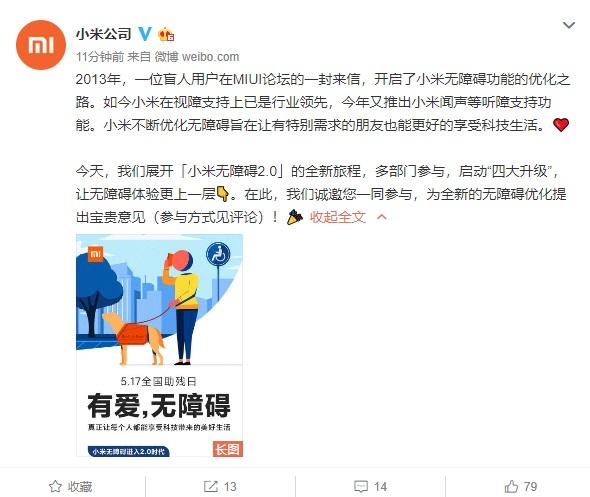Click the 小米公司 account name
The image size is (590, 497).
[x=103, y=34]
